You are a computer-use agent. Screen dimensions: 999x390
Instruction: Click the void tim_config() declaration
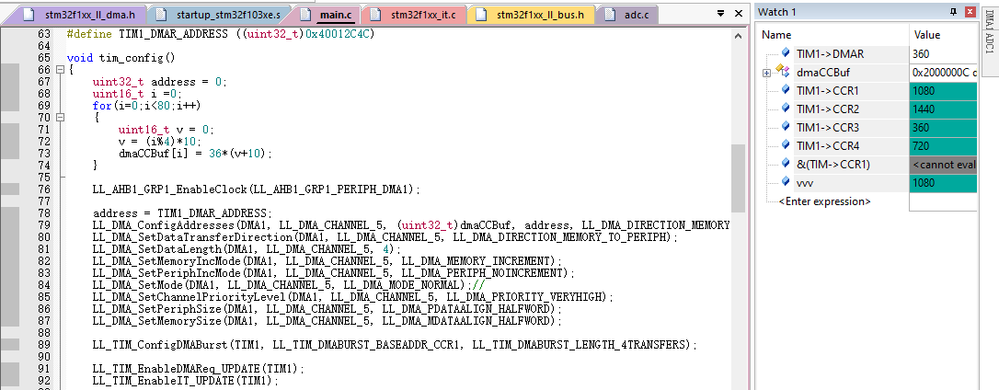[x=120, y=58]
